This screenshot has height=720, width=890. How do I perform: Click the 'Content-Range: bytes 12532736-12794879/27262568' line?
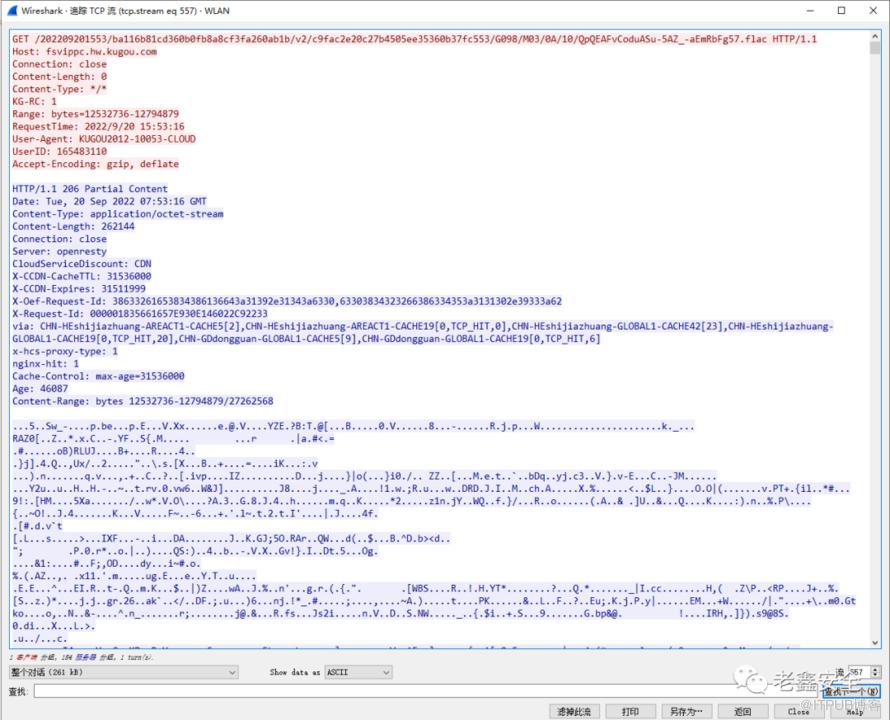(142, 401)
